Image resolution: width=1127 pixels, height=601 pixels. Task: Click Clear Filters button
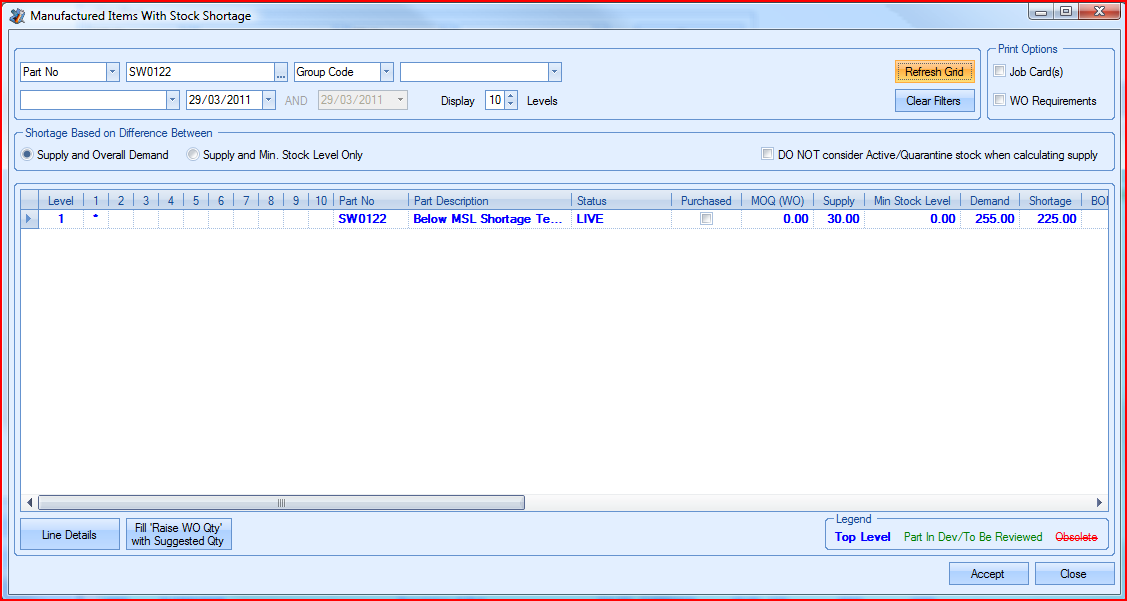(933, 101)
